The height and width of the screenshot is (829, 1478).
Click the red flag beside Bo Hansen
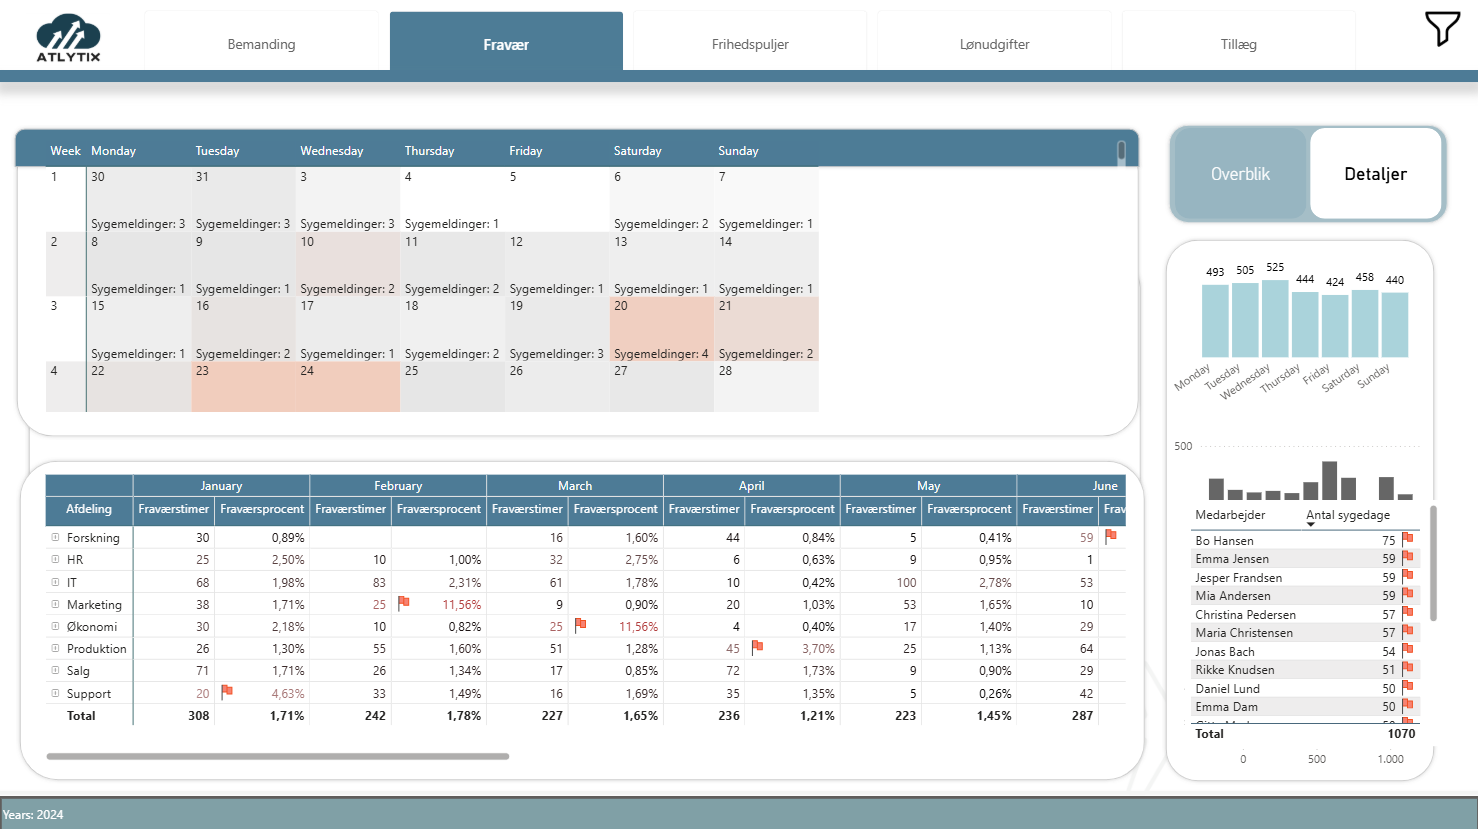pyautogui.click(x=1407, y=539)
